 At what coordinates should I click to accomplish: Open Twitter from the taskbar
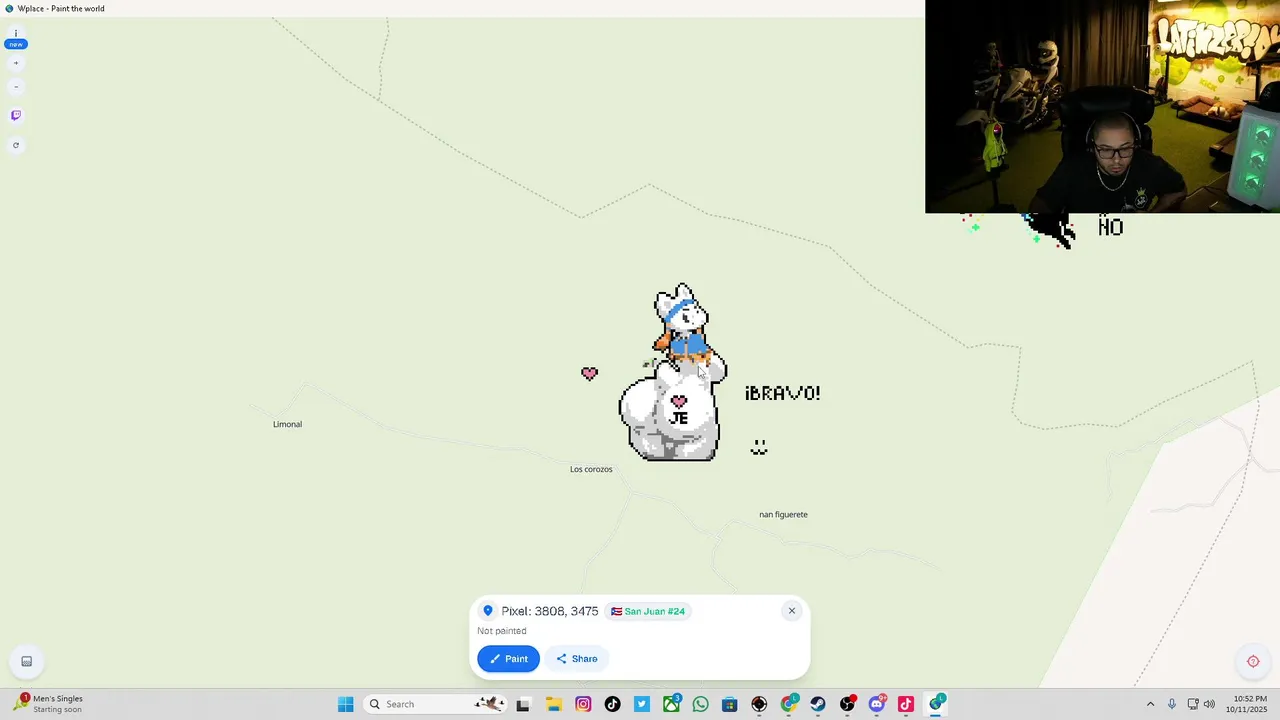642,704
